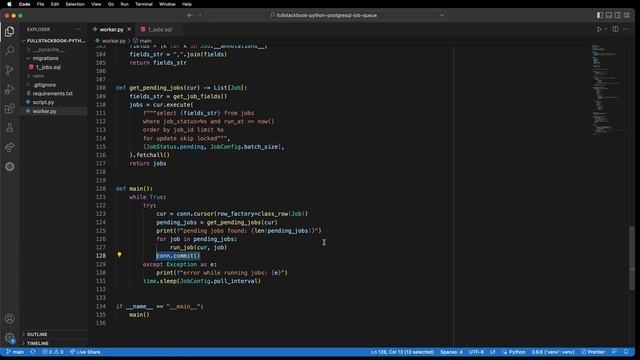Open notifications bell in status bar
This screenshot has height=360, width=640.
626,352
